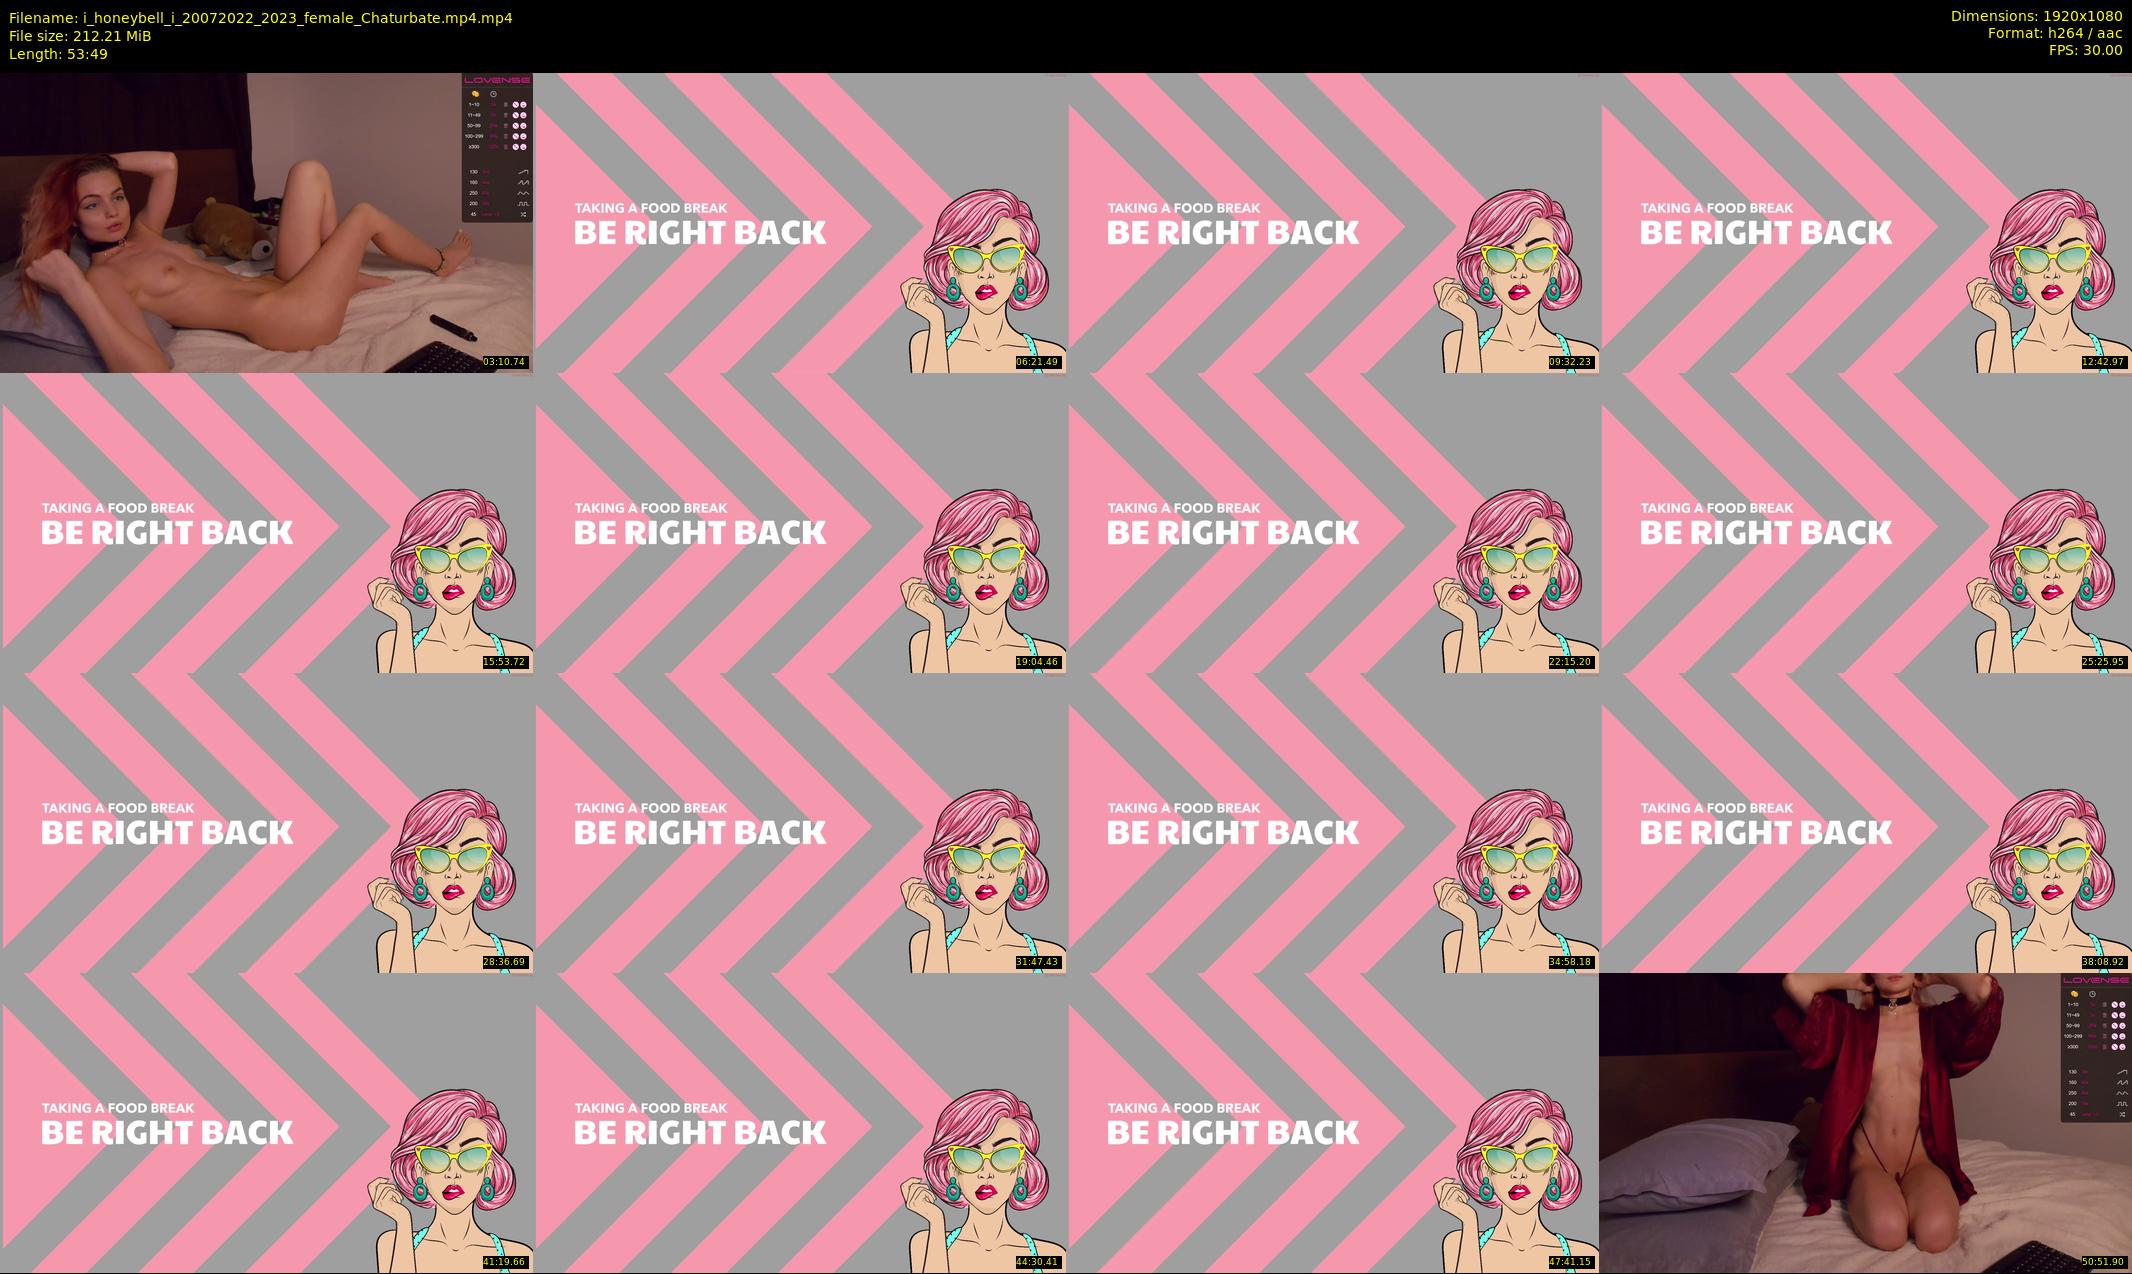Viewport: 2132px width, 1274px height.
Task: Click the Filename text in header
Action: click(x=260, y=17)
